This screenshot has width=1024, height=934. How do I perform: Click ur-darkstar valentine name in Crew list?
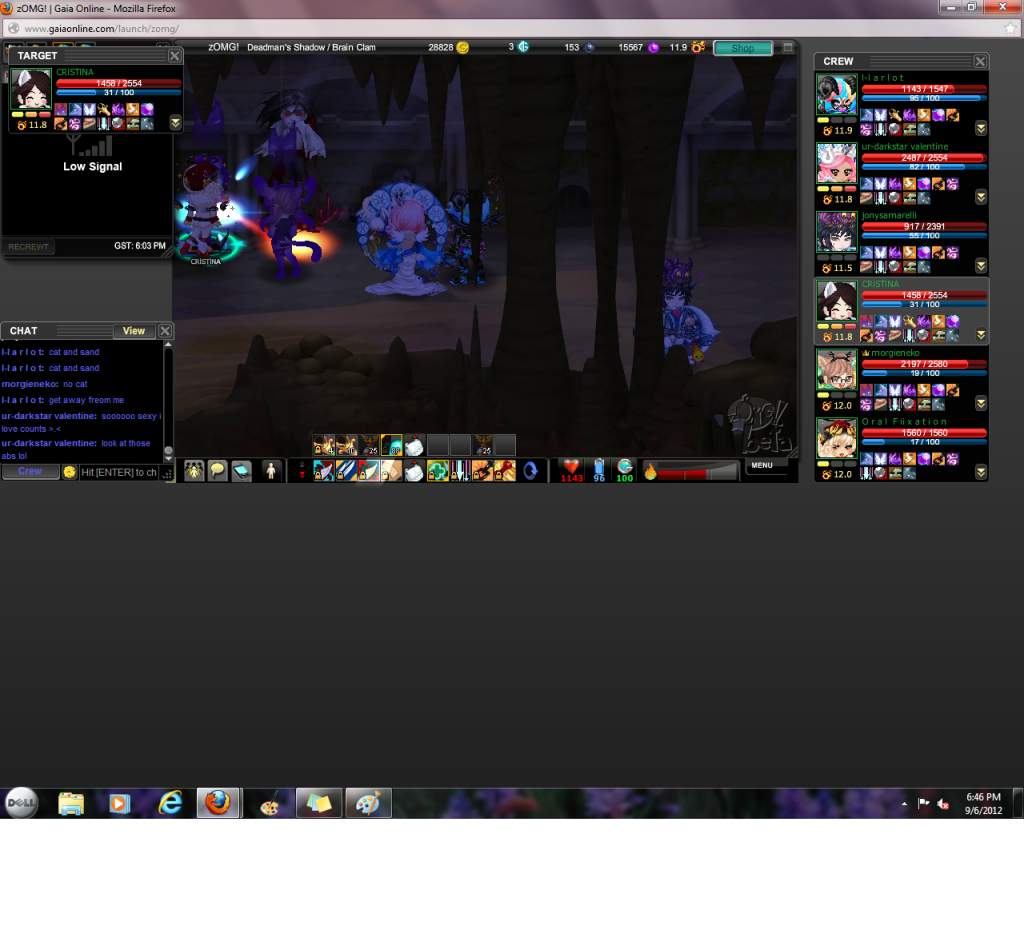(904, 146)
